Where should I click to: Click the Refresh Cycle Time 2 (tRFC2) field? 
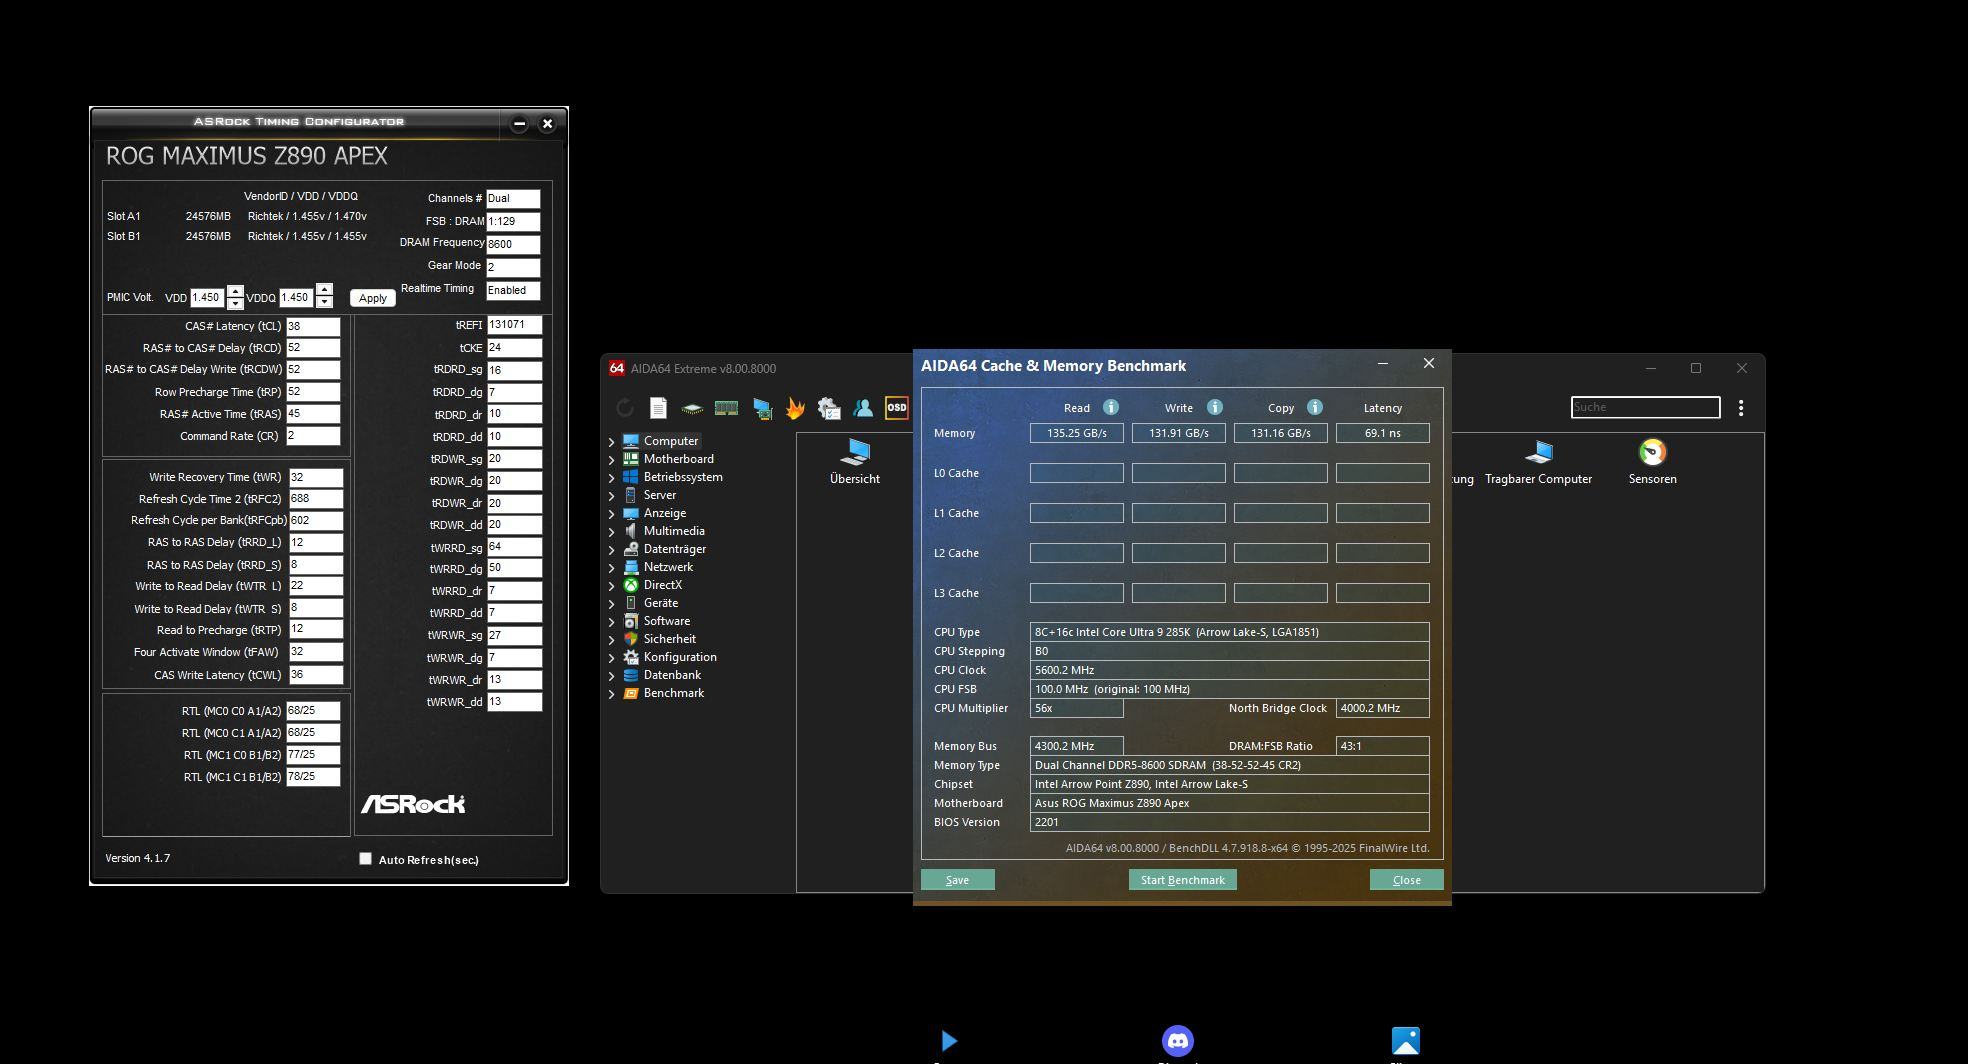(x=316, y=499)
